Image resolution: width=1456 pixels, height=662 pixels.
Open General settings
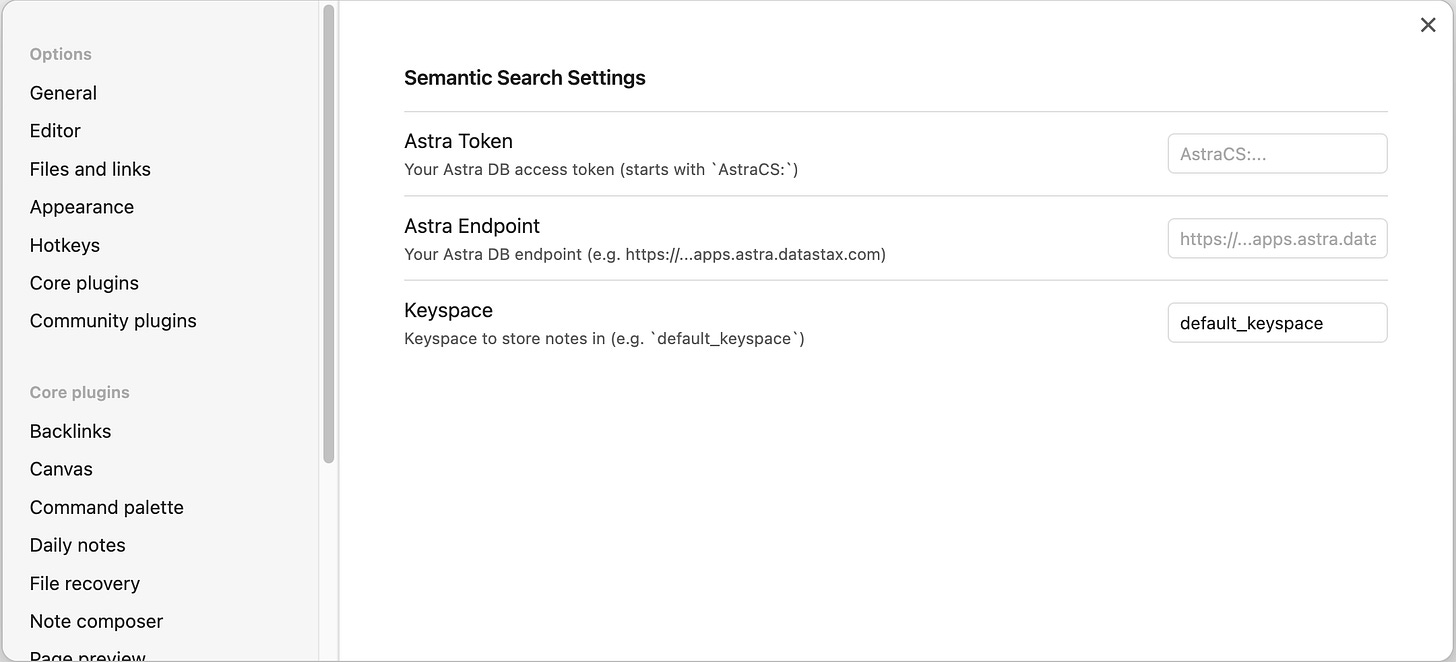(x=63, y=93)
